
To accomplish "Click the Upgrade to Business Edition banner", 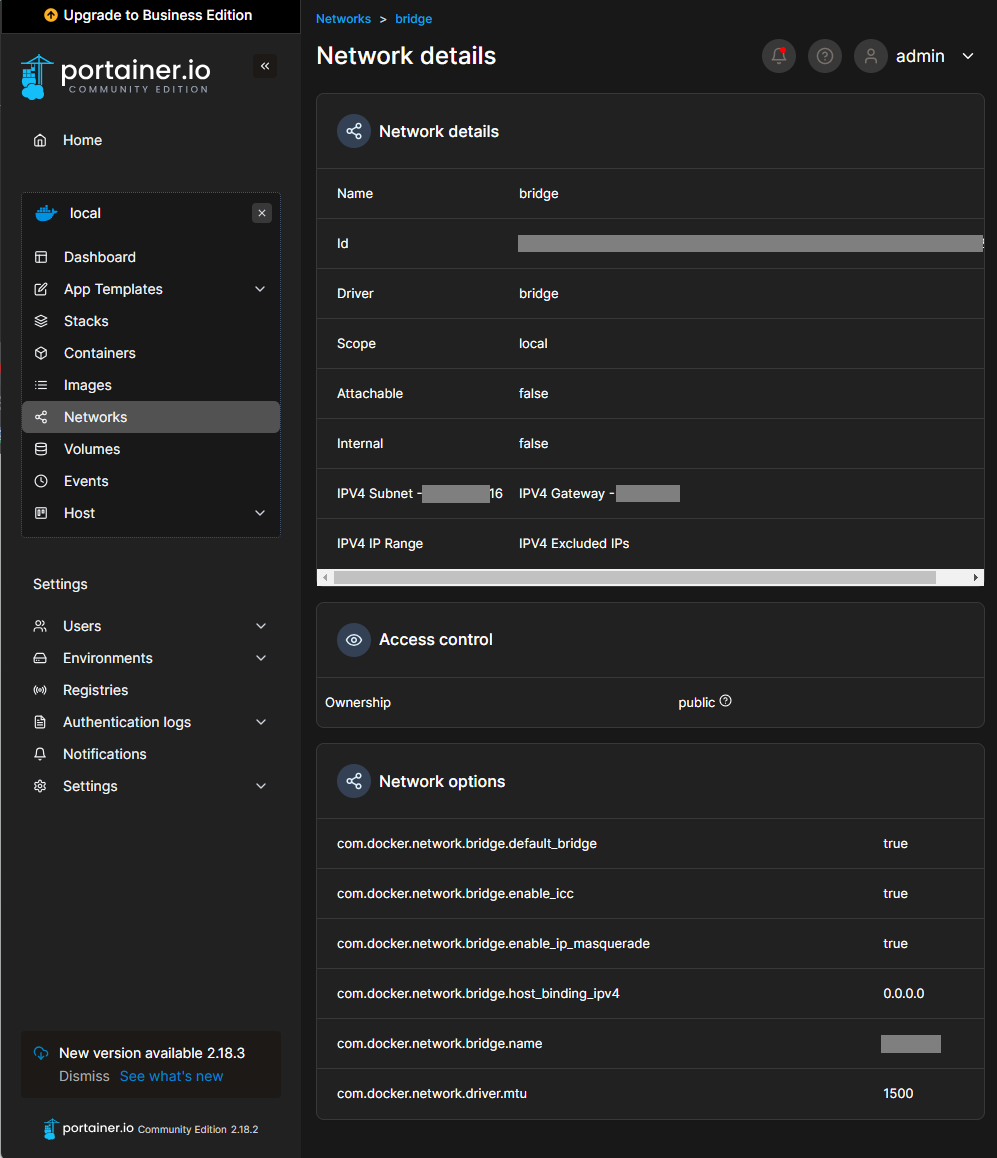I will (151, 16).
